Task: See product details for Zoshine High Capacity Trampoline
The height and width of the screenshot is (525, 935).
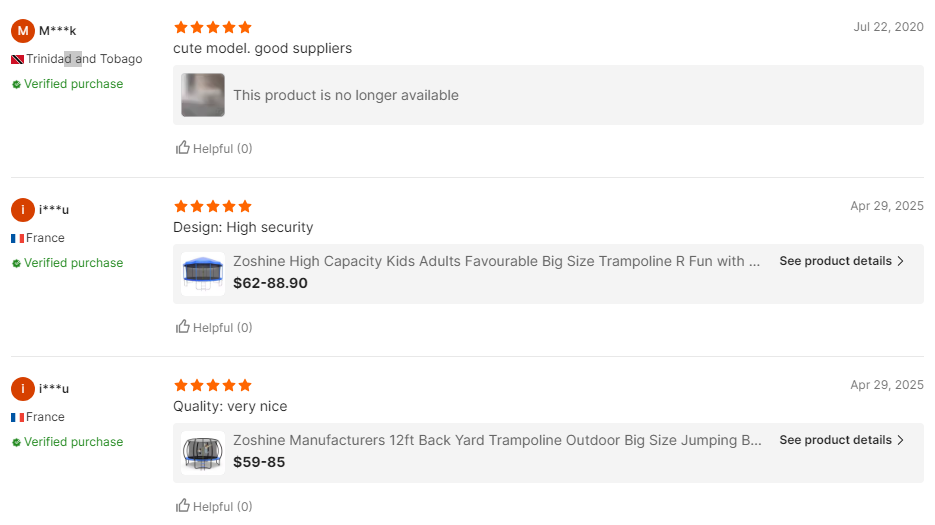Action: click(x=835, y=261)
